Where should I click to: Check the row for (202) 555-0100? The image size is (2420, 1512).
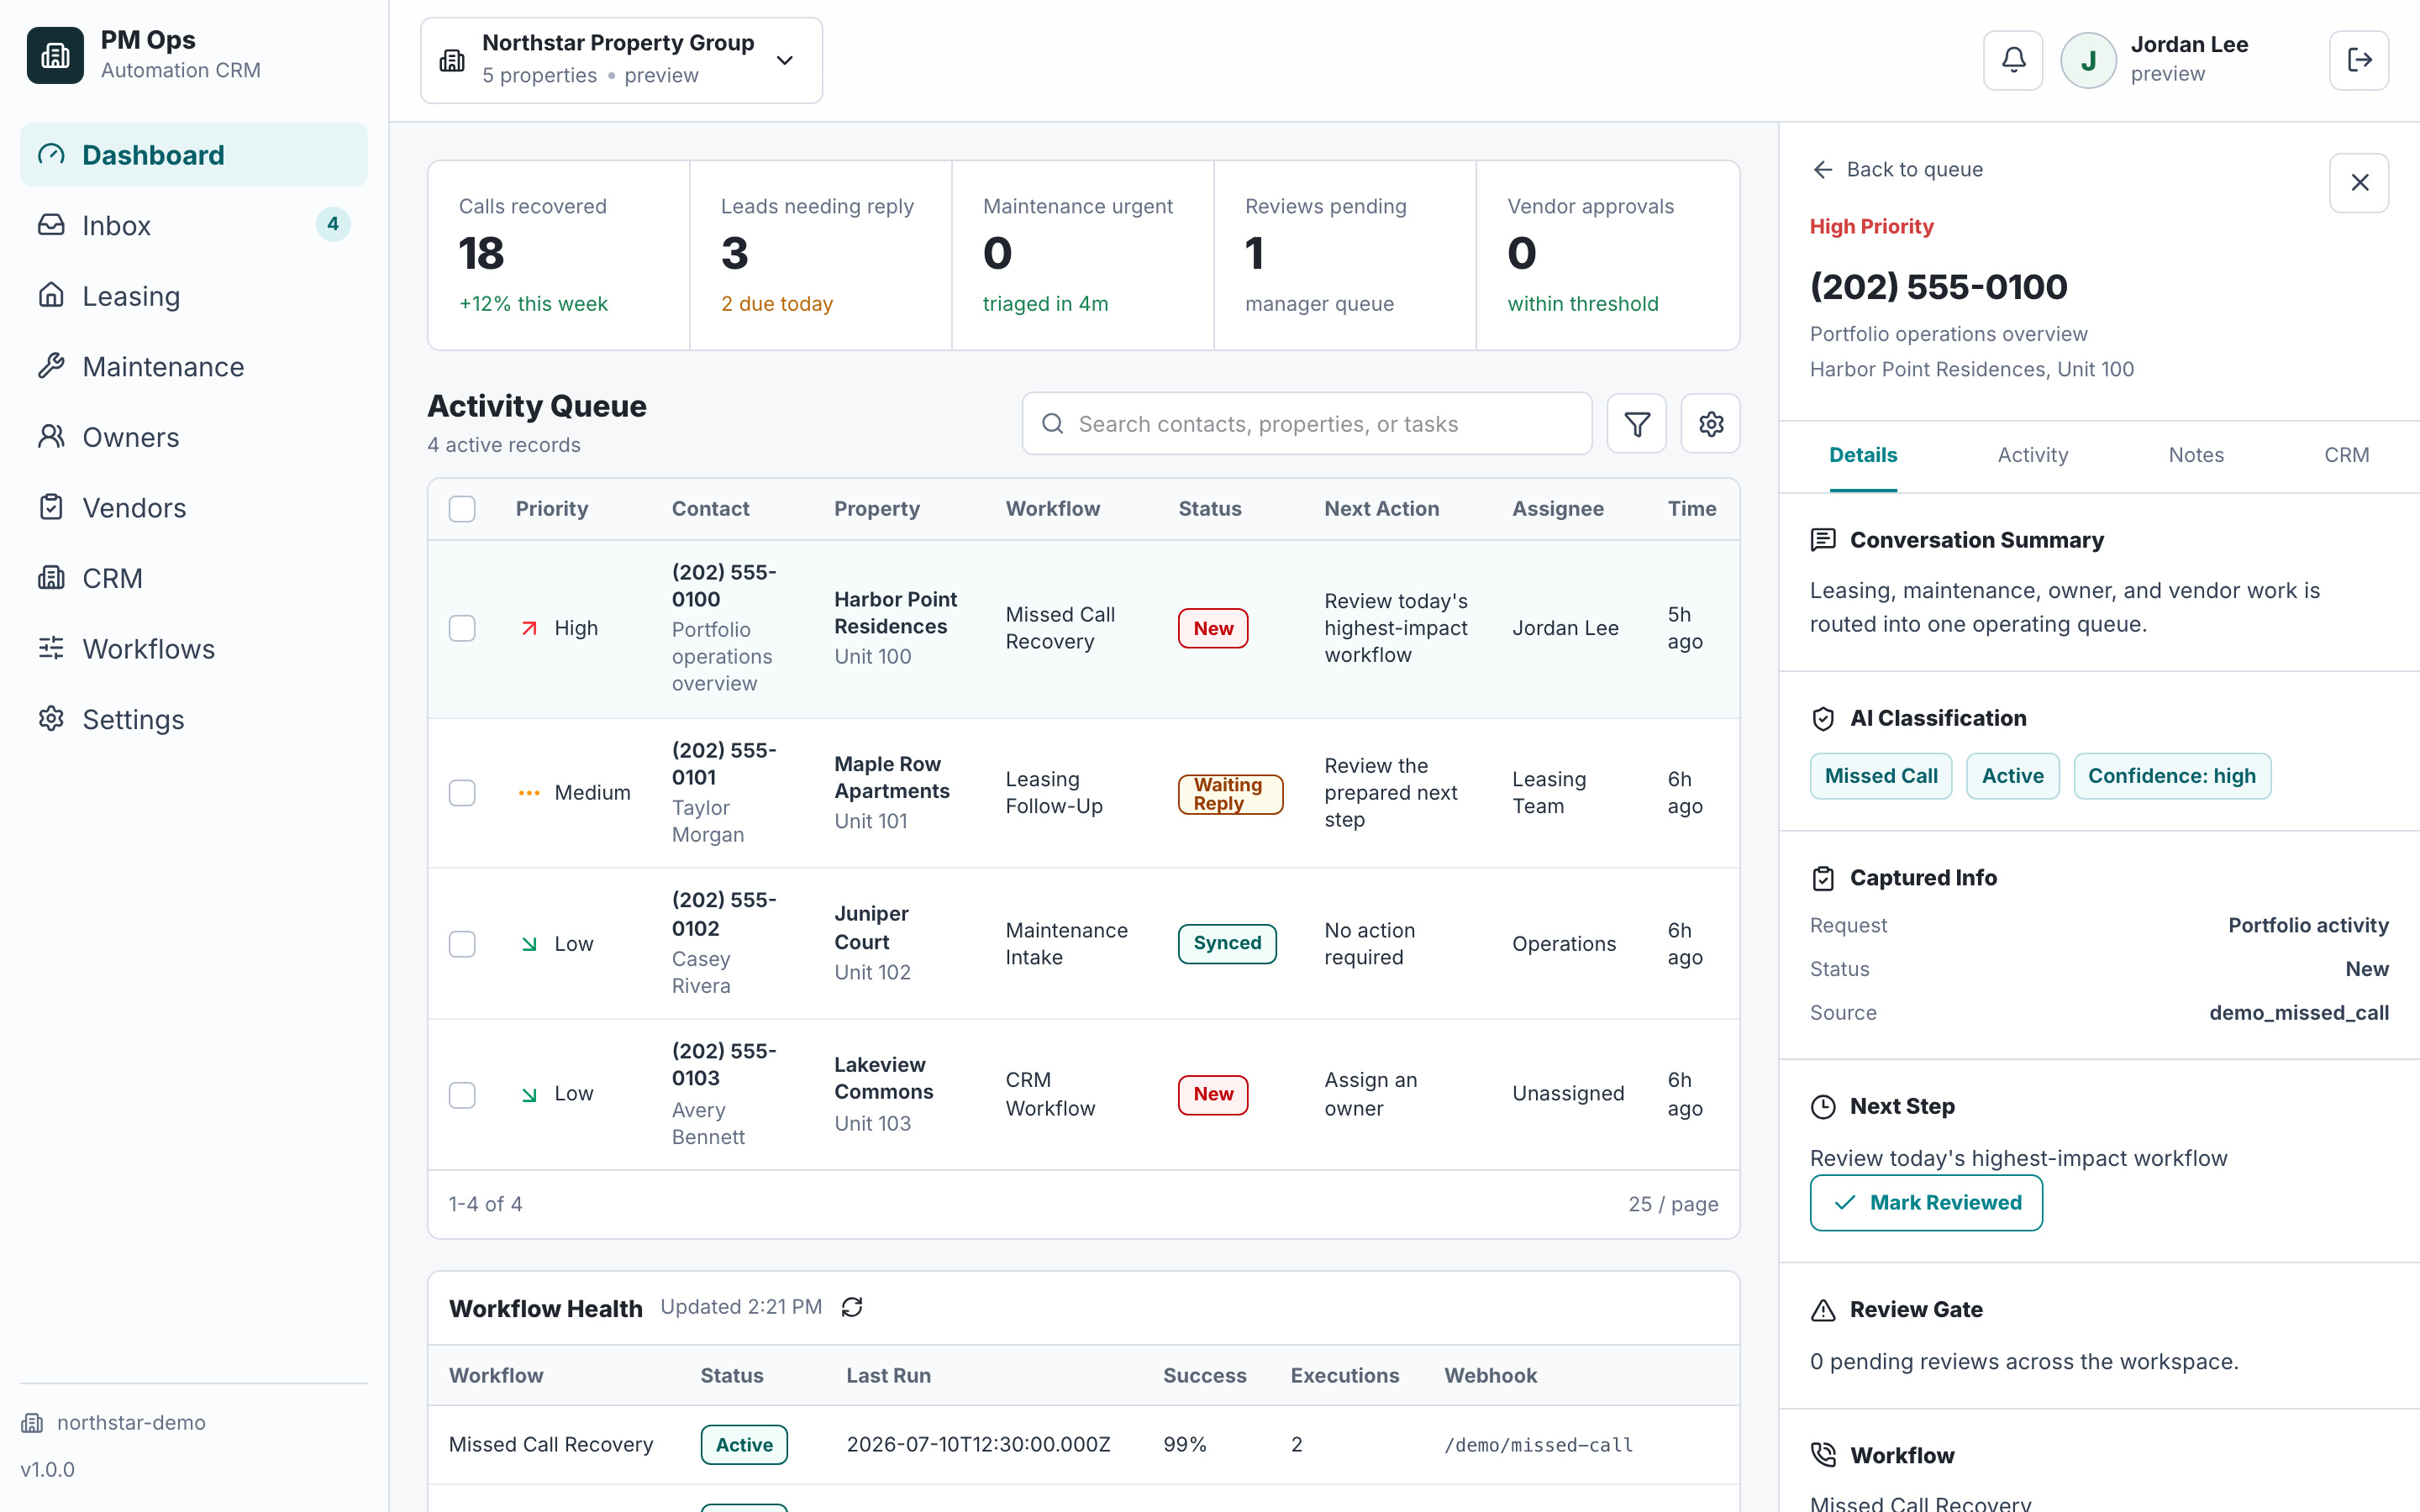coord(462,628)
